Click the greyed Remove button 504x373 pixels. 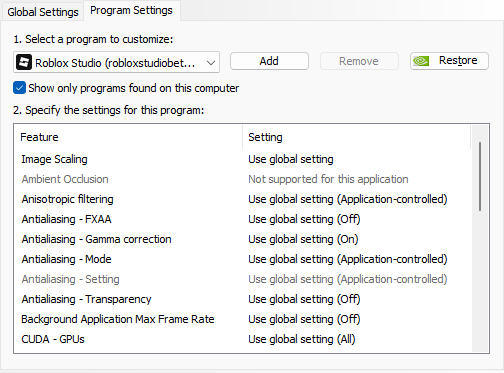[x=359, y=61]
